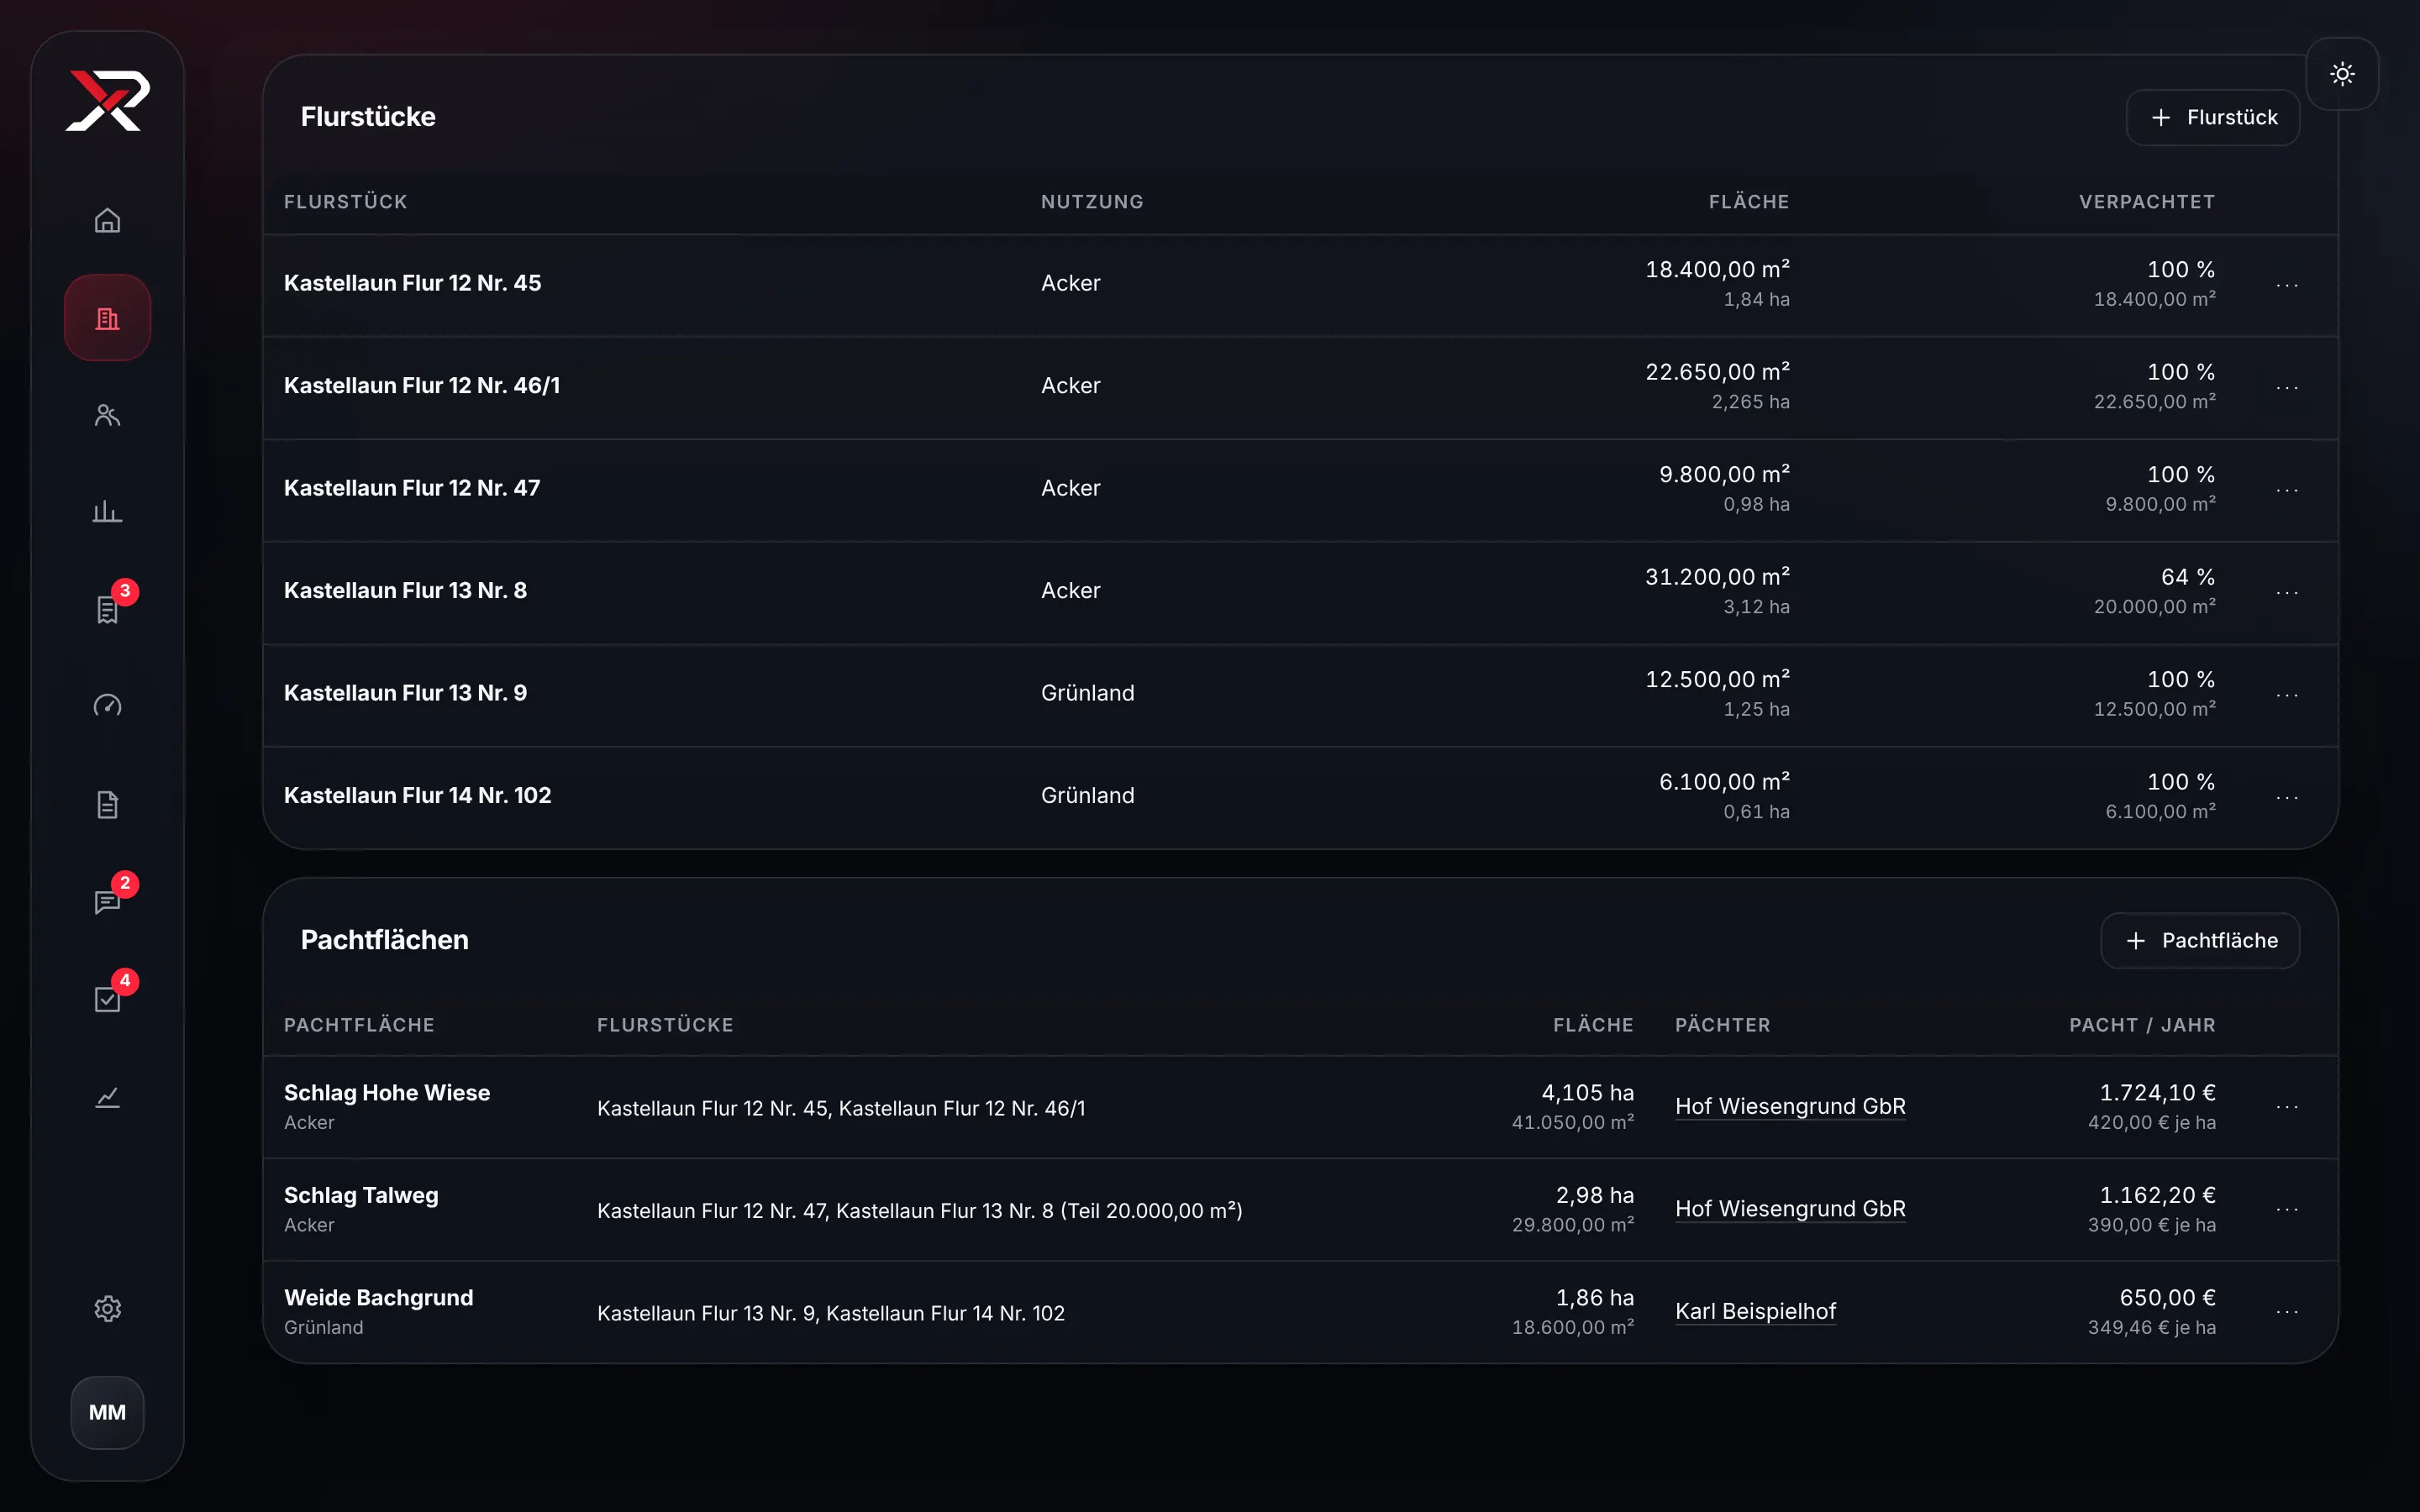Click the Kastellaun Flur 12 Nr. 45 name
Screen dimensions: 2420x1512
(x=412, y=283)
